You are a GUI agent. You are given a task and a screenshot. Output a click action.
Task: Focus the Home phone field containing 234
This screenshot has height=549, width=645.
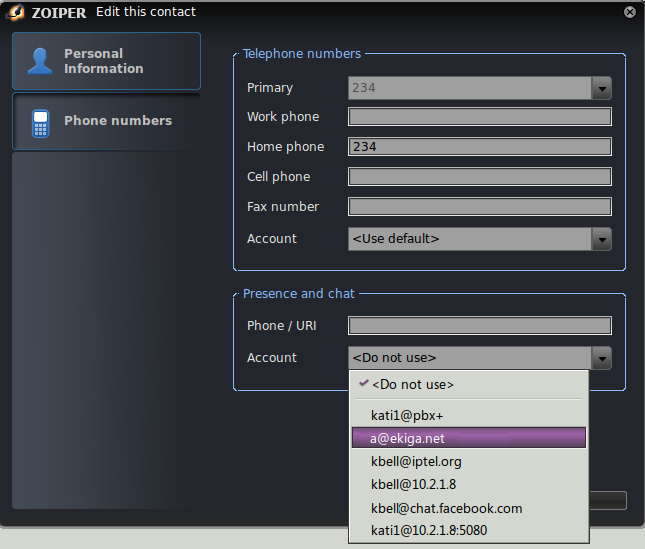(x=479, y=147)
